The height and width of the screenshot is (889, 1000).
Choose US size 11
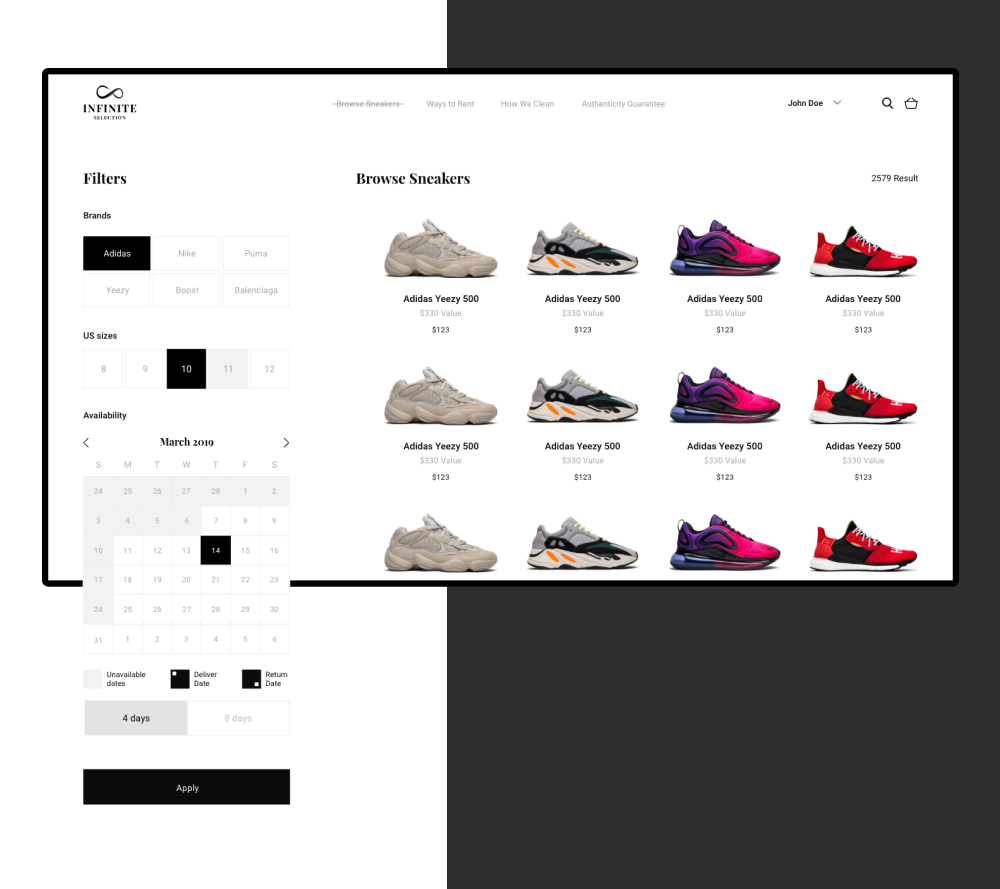pos(228,369)
